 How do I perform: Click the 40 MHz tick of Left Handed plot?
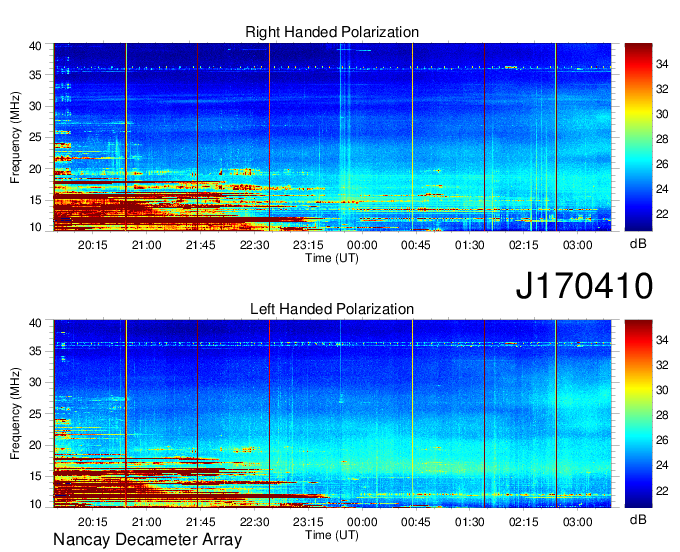click(35, 323)
